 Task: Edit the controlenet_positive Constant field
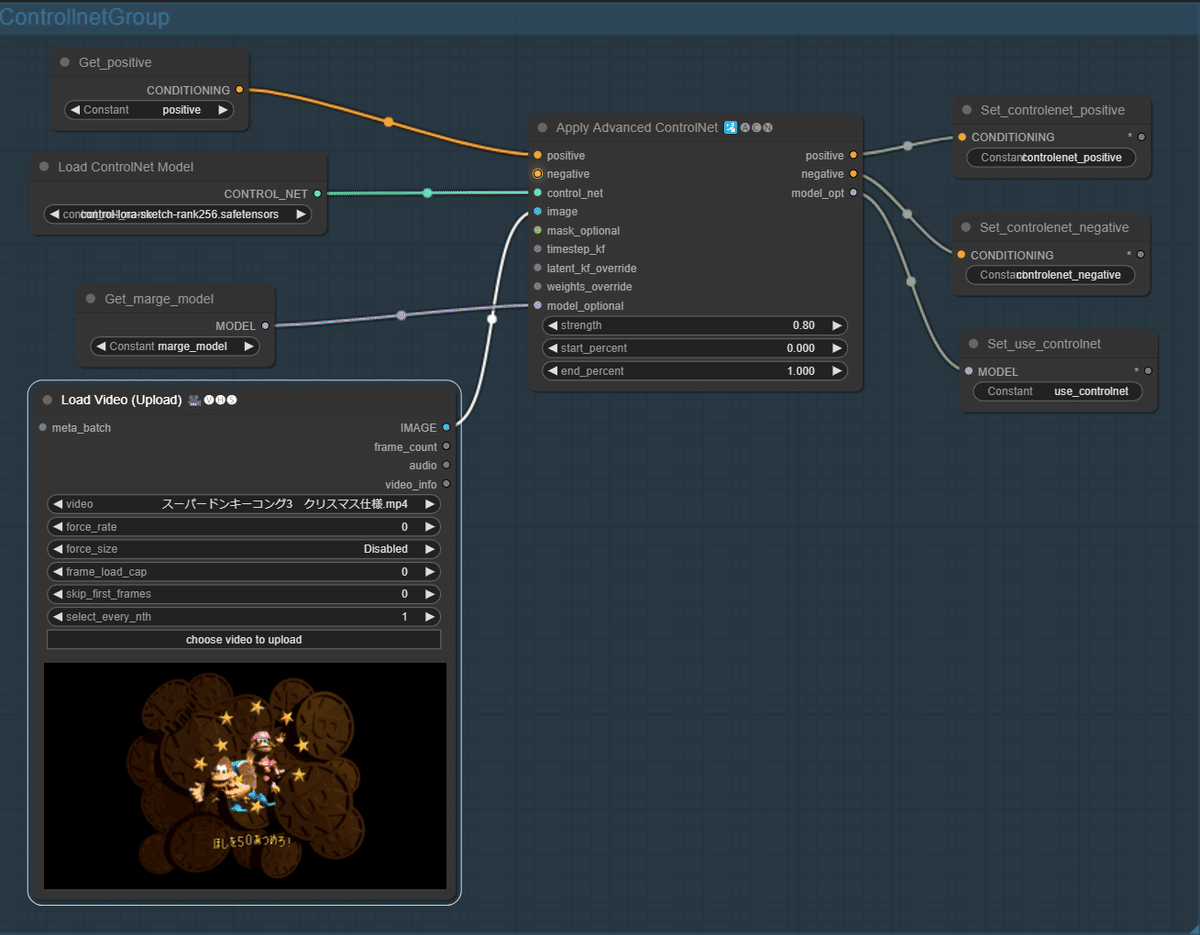(1051, 157)
